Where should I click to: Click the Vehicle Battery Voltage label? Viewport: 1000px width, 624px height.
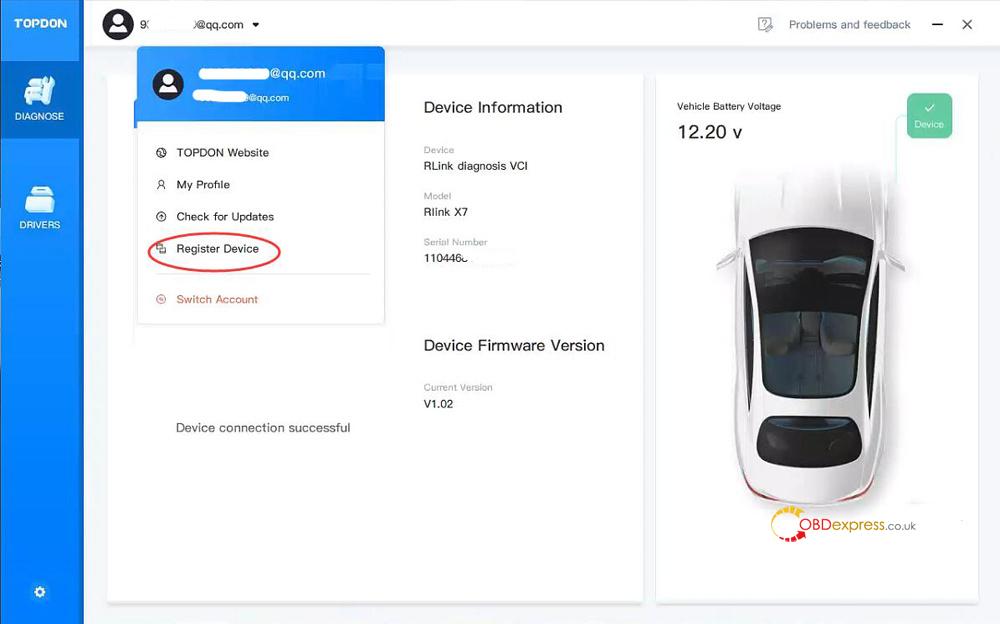tap(729, 107)
